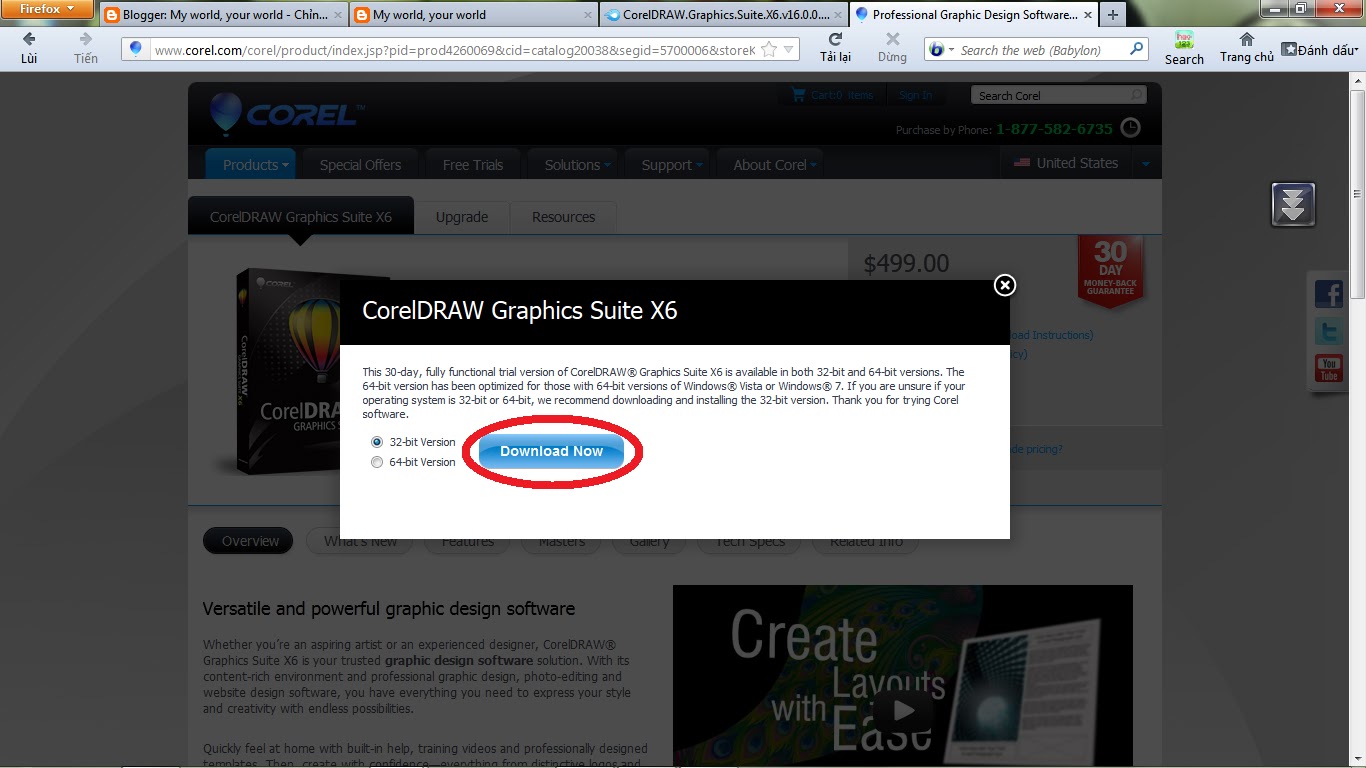Screen dimensions: 1366x768
Task: Click the Overview section button
Action: (249, 541)
